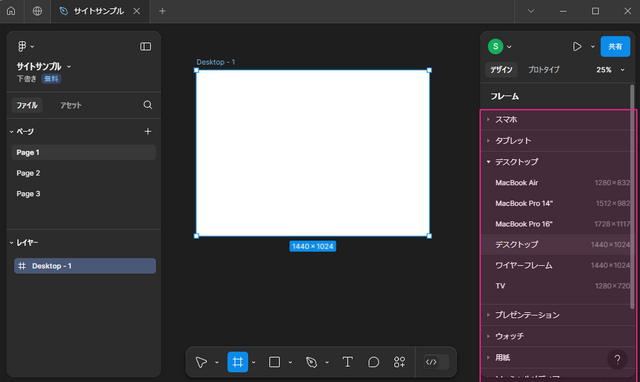Select the Pen tool
Viewport: 640px width, 382px height.
pos(311,362)
